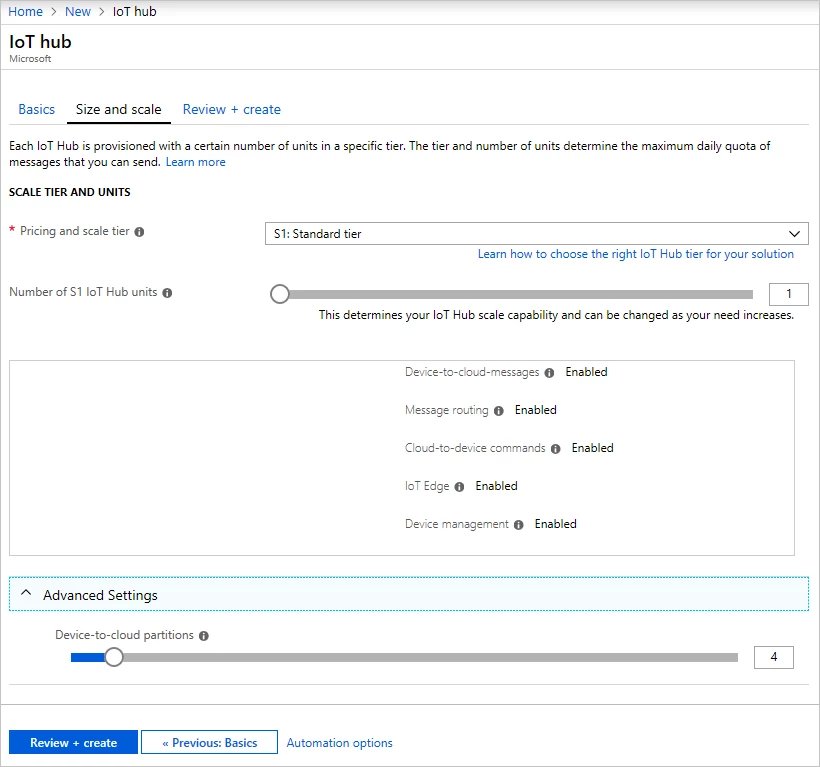Click the Cloud-to-device commands info icon
820x767 pixels.
tap(556, 448)
